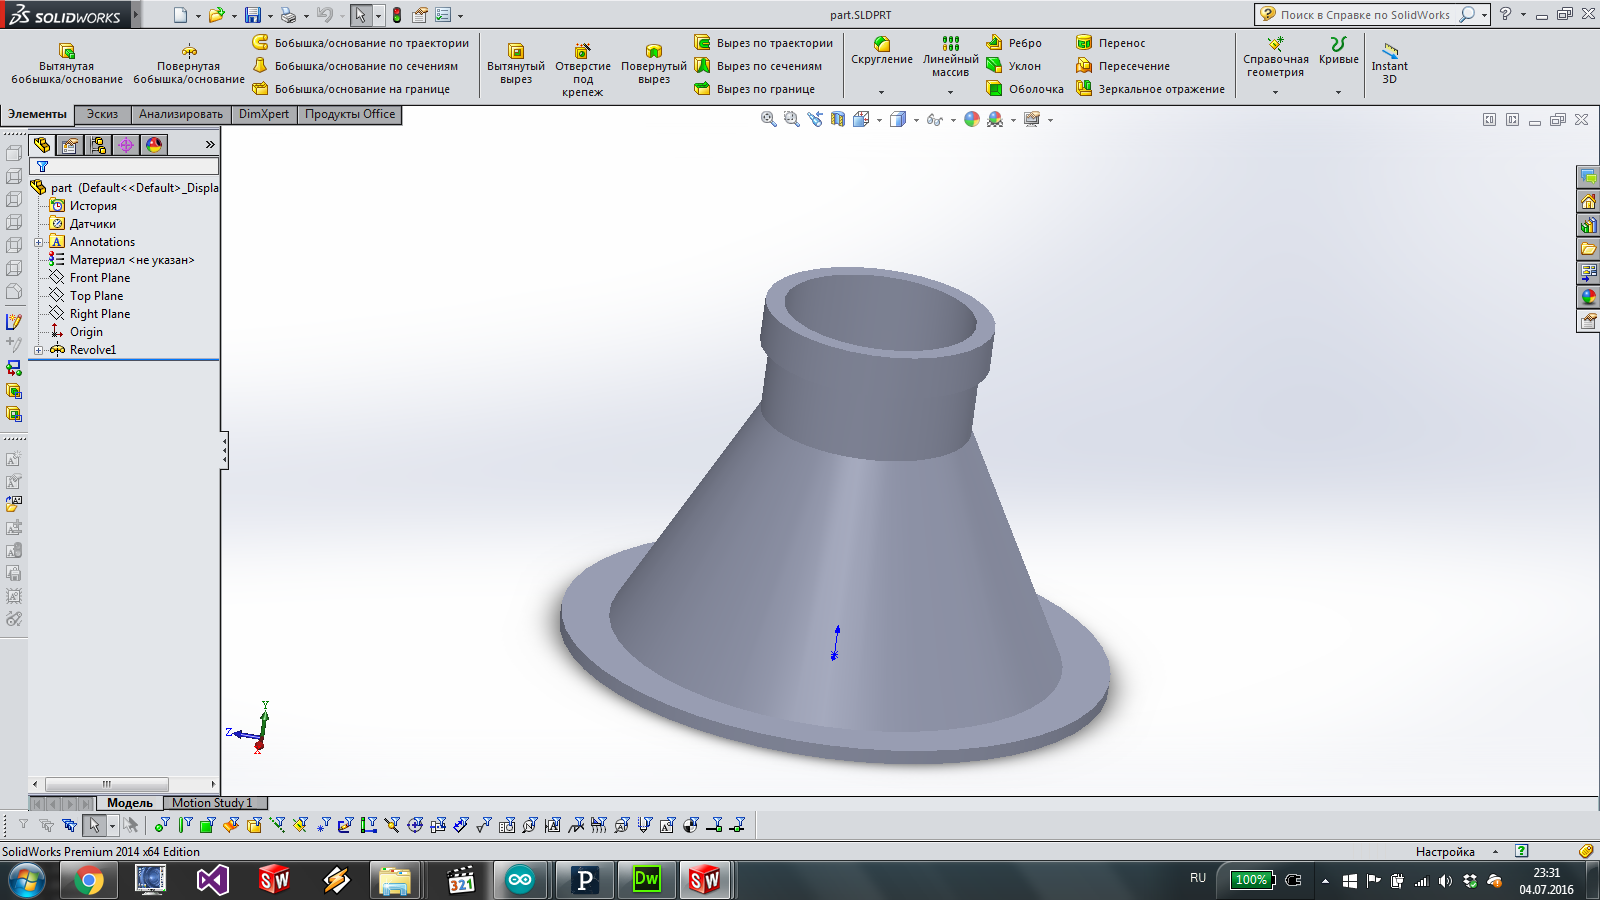Image resolution: width=1600 pixels, height=900 pixels.
Task: Open the Продукты Office tab
Action: 350,114
